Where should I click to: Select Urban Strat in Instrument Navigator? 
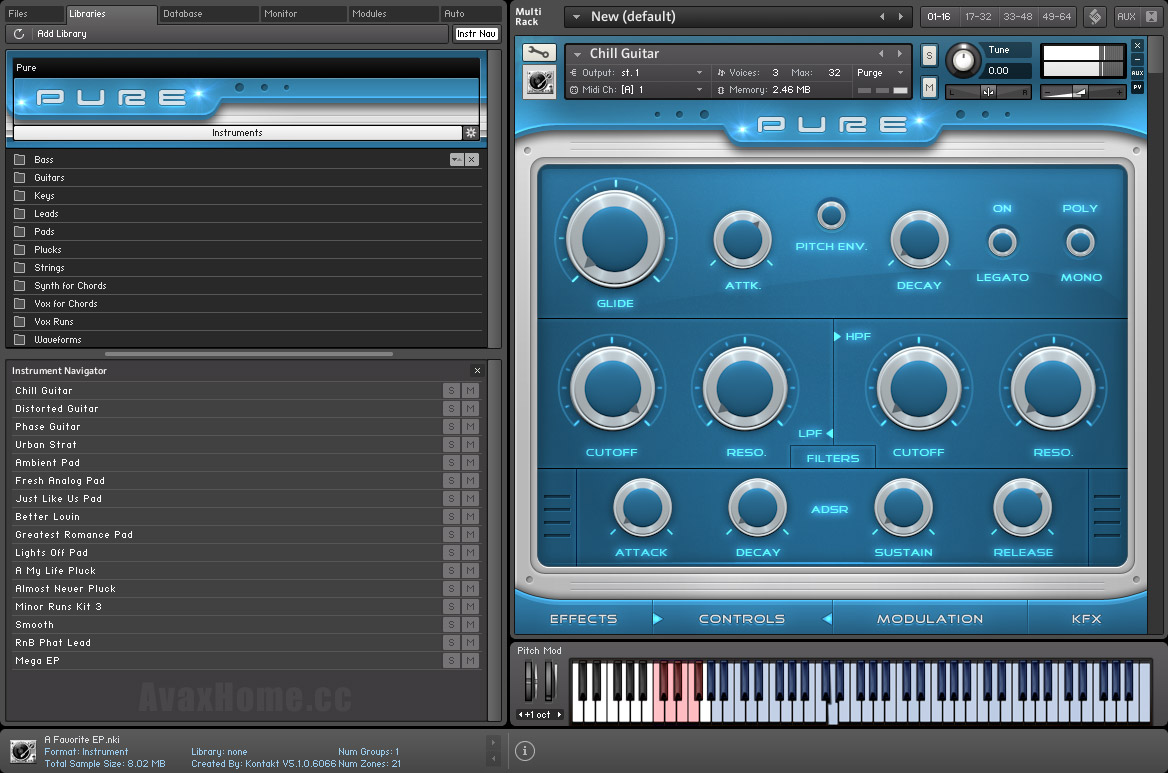coord(227,445)
